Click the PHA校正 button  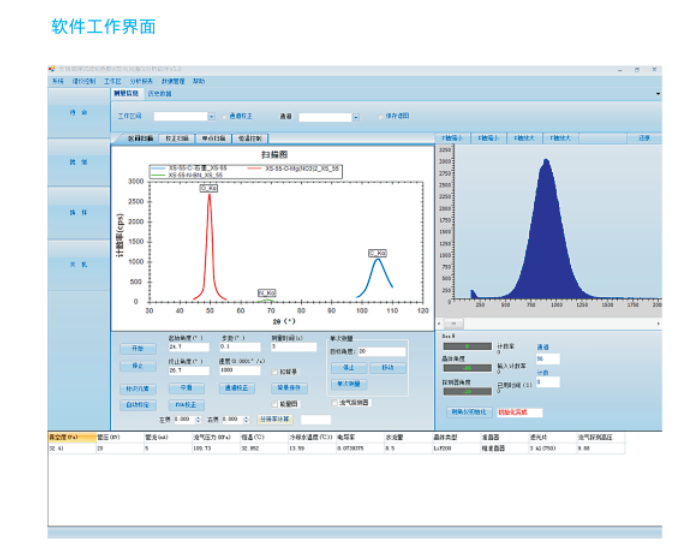click(186, 405)
